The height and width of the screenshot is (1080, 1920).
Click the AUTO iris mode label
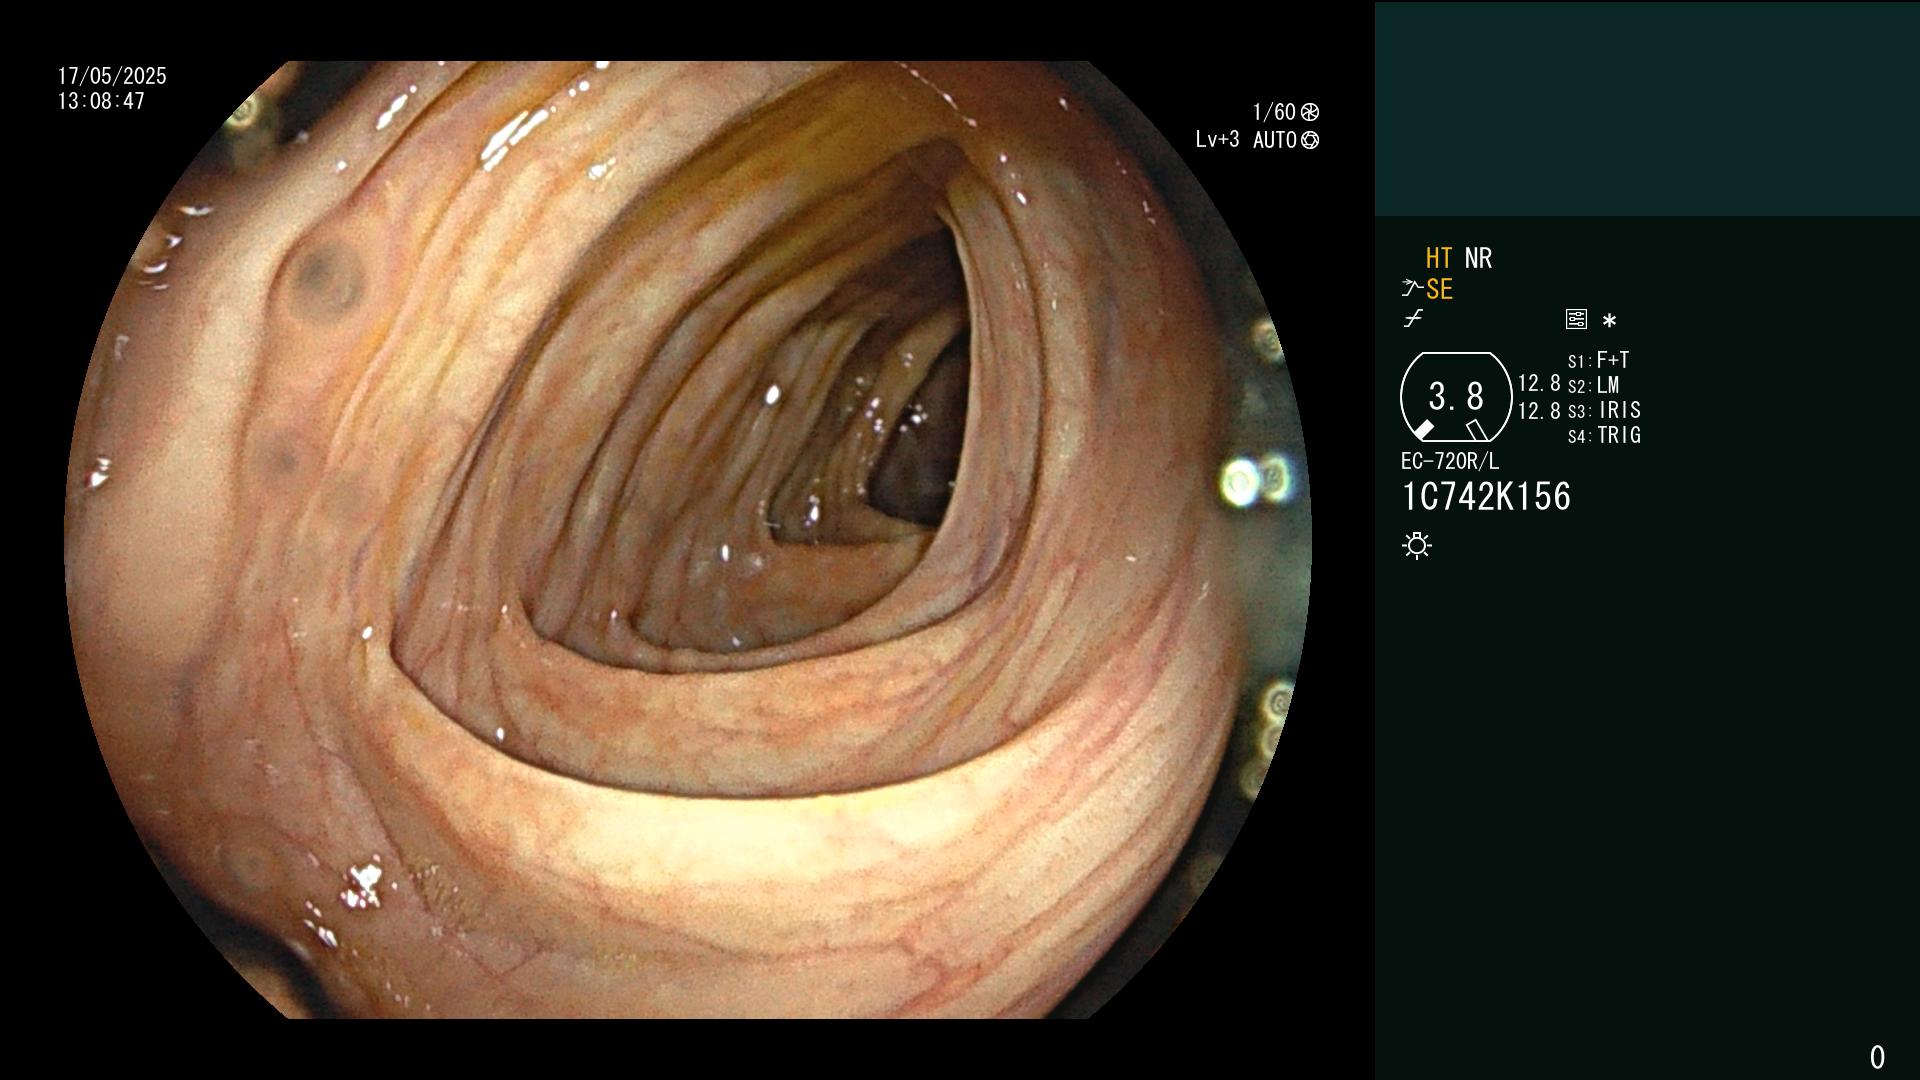1275,141
